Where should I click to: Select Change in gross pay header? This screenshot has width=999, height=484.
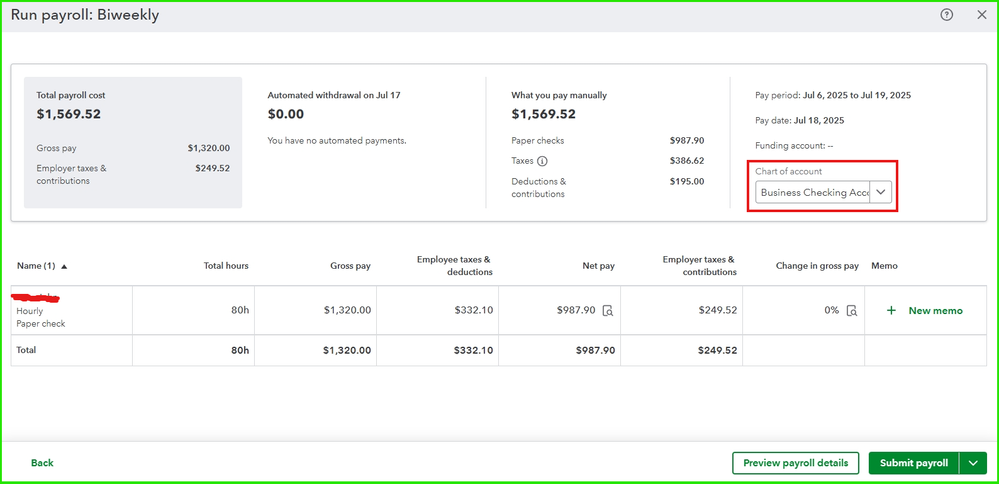(816, 266)
